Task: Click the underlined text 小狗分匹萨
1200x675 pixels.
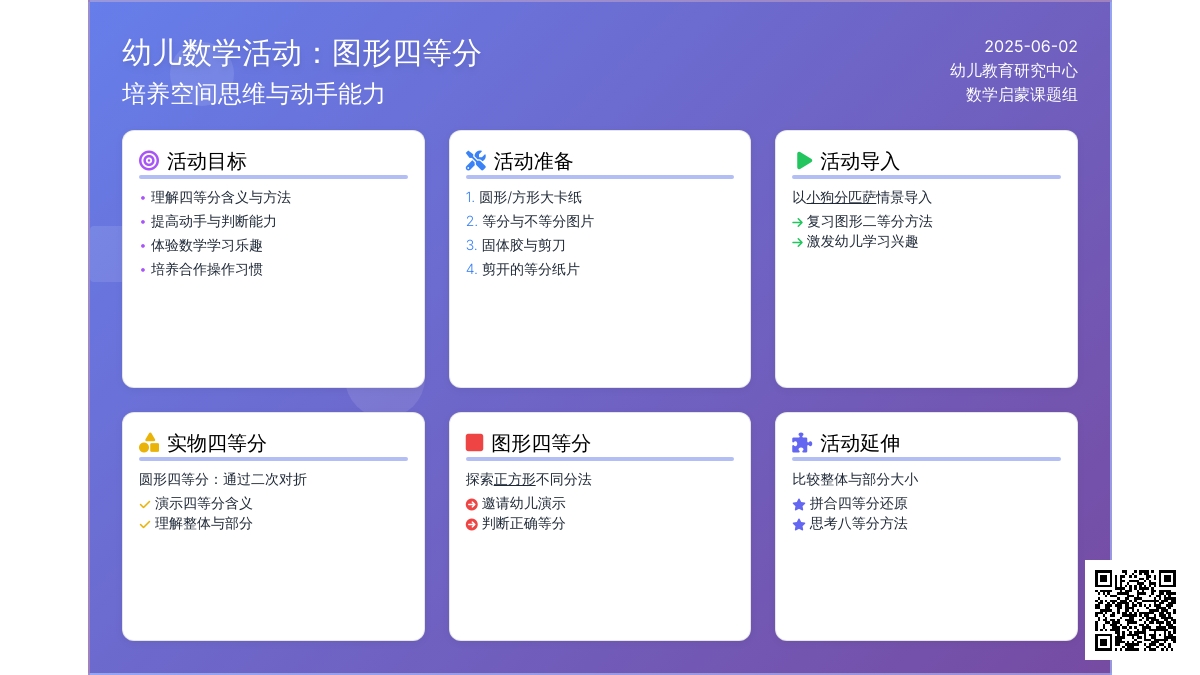Action: pos(841,198)
